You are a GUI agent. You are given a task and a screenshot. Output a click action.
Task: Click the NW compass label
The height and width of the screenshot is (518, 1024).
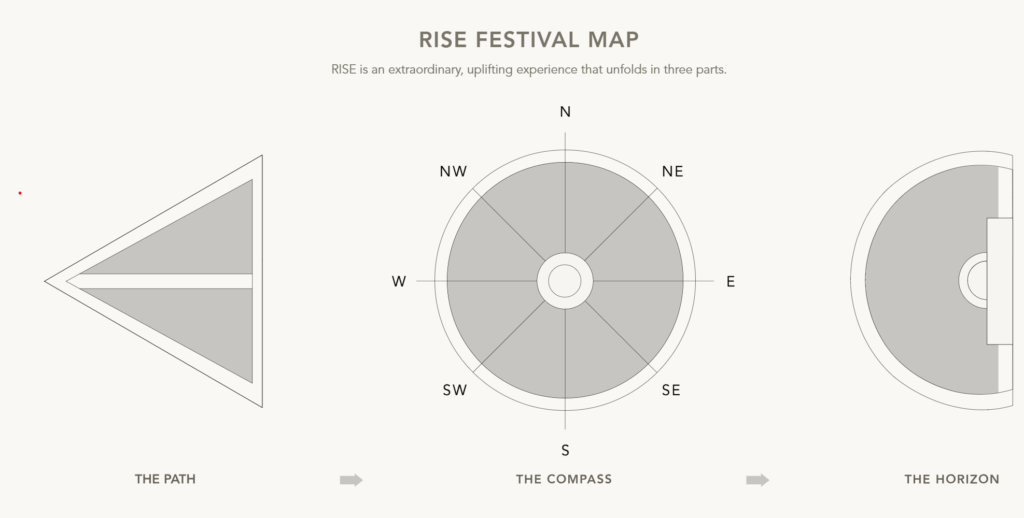tap(453, 172)
